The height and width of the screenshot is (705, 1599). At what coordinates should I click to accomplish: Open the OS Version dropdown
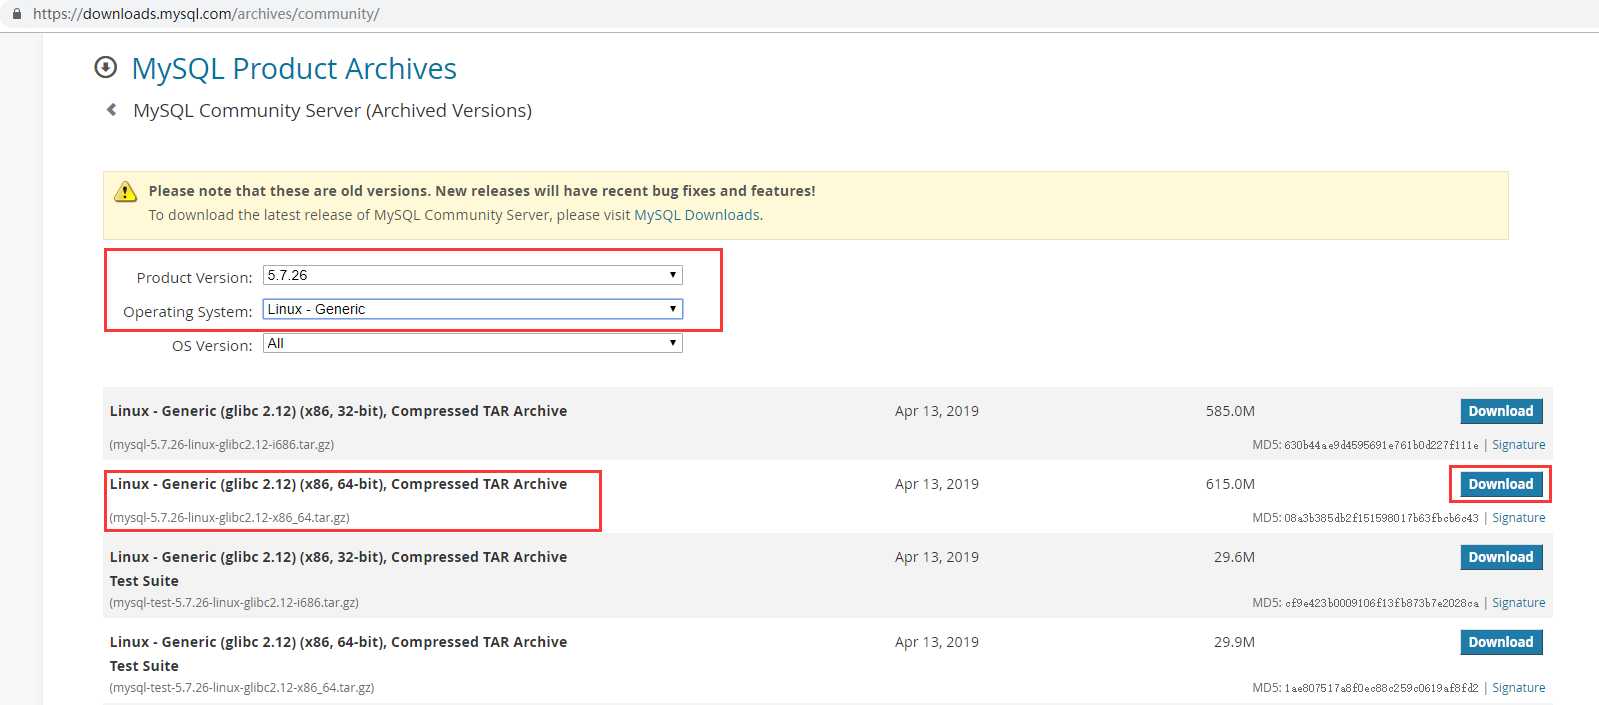point(472,343)
